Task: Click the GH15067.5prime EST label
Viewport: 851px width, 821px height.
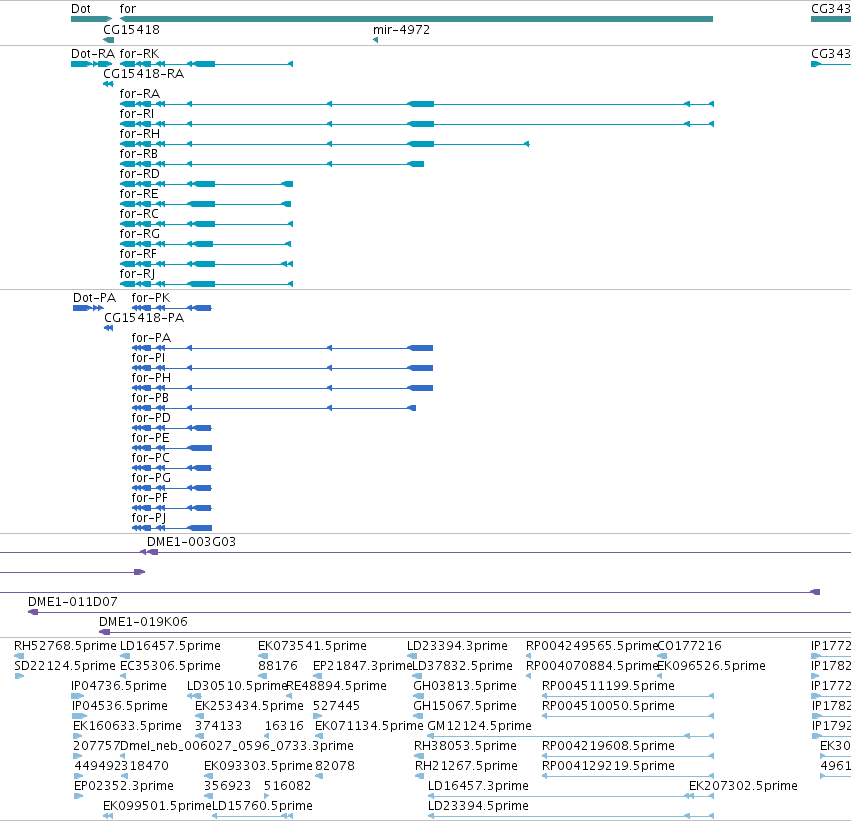Action: 465,706
